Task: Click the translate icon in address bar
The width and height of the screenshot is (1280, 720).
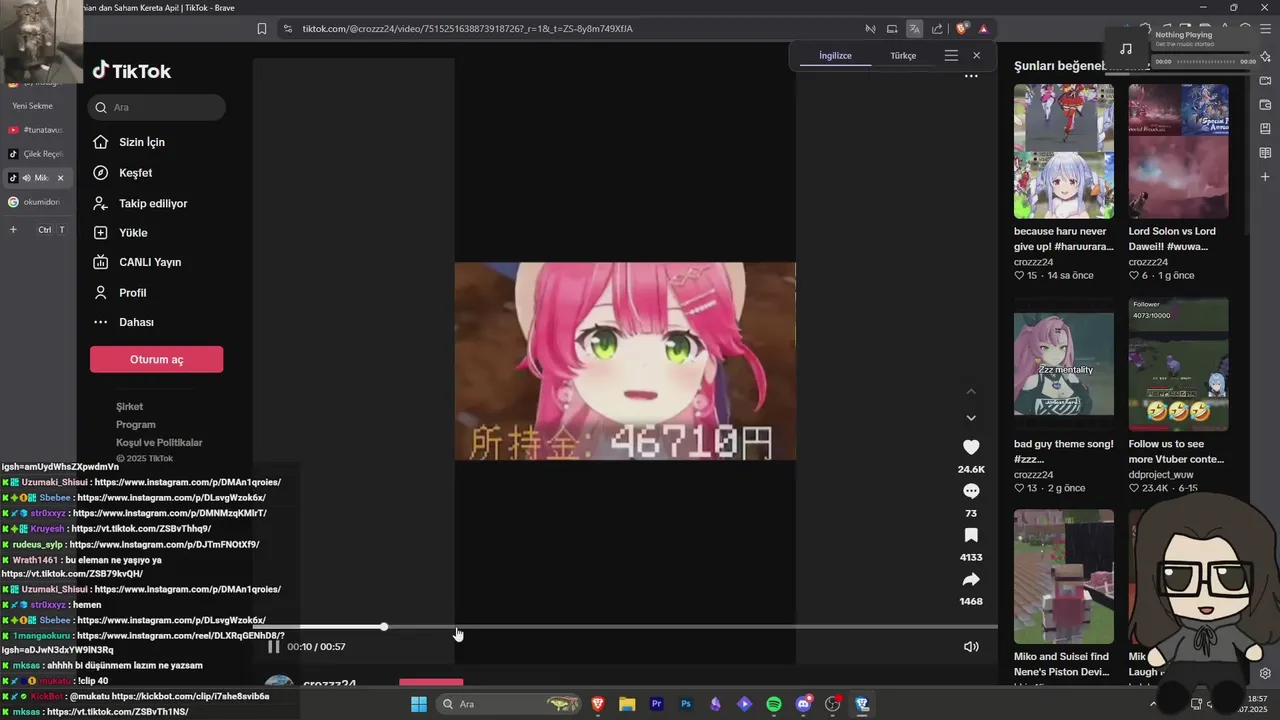Action: [914, 29]
